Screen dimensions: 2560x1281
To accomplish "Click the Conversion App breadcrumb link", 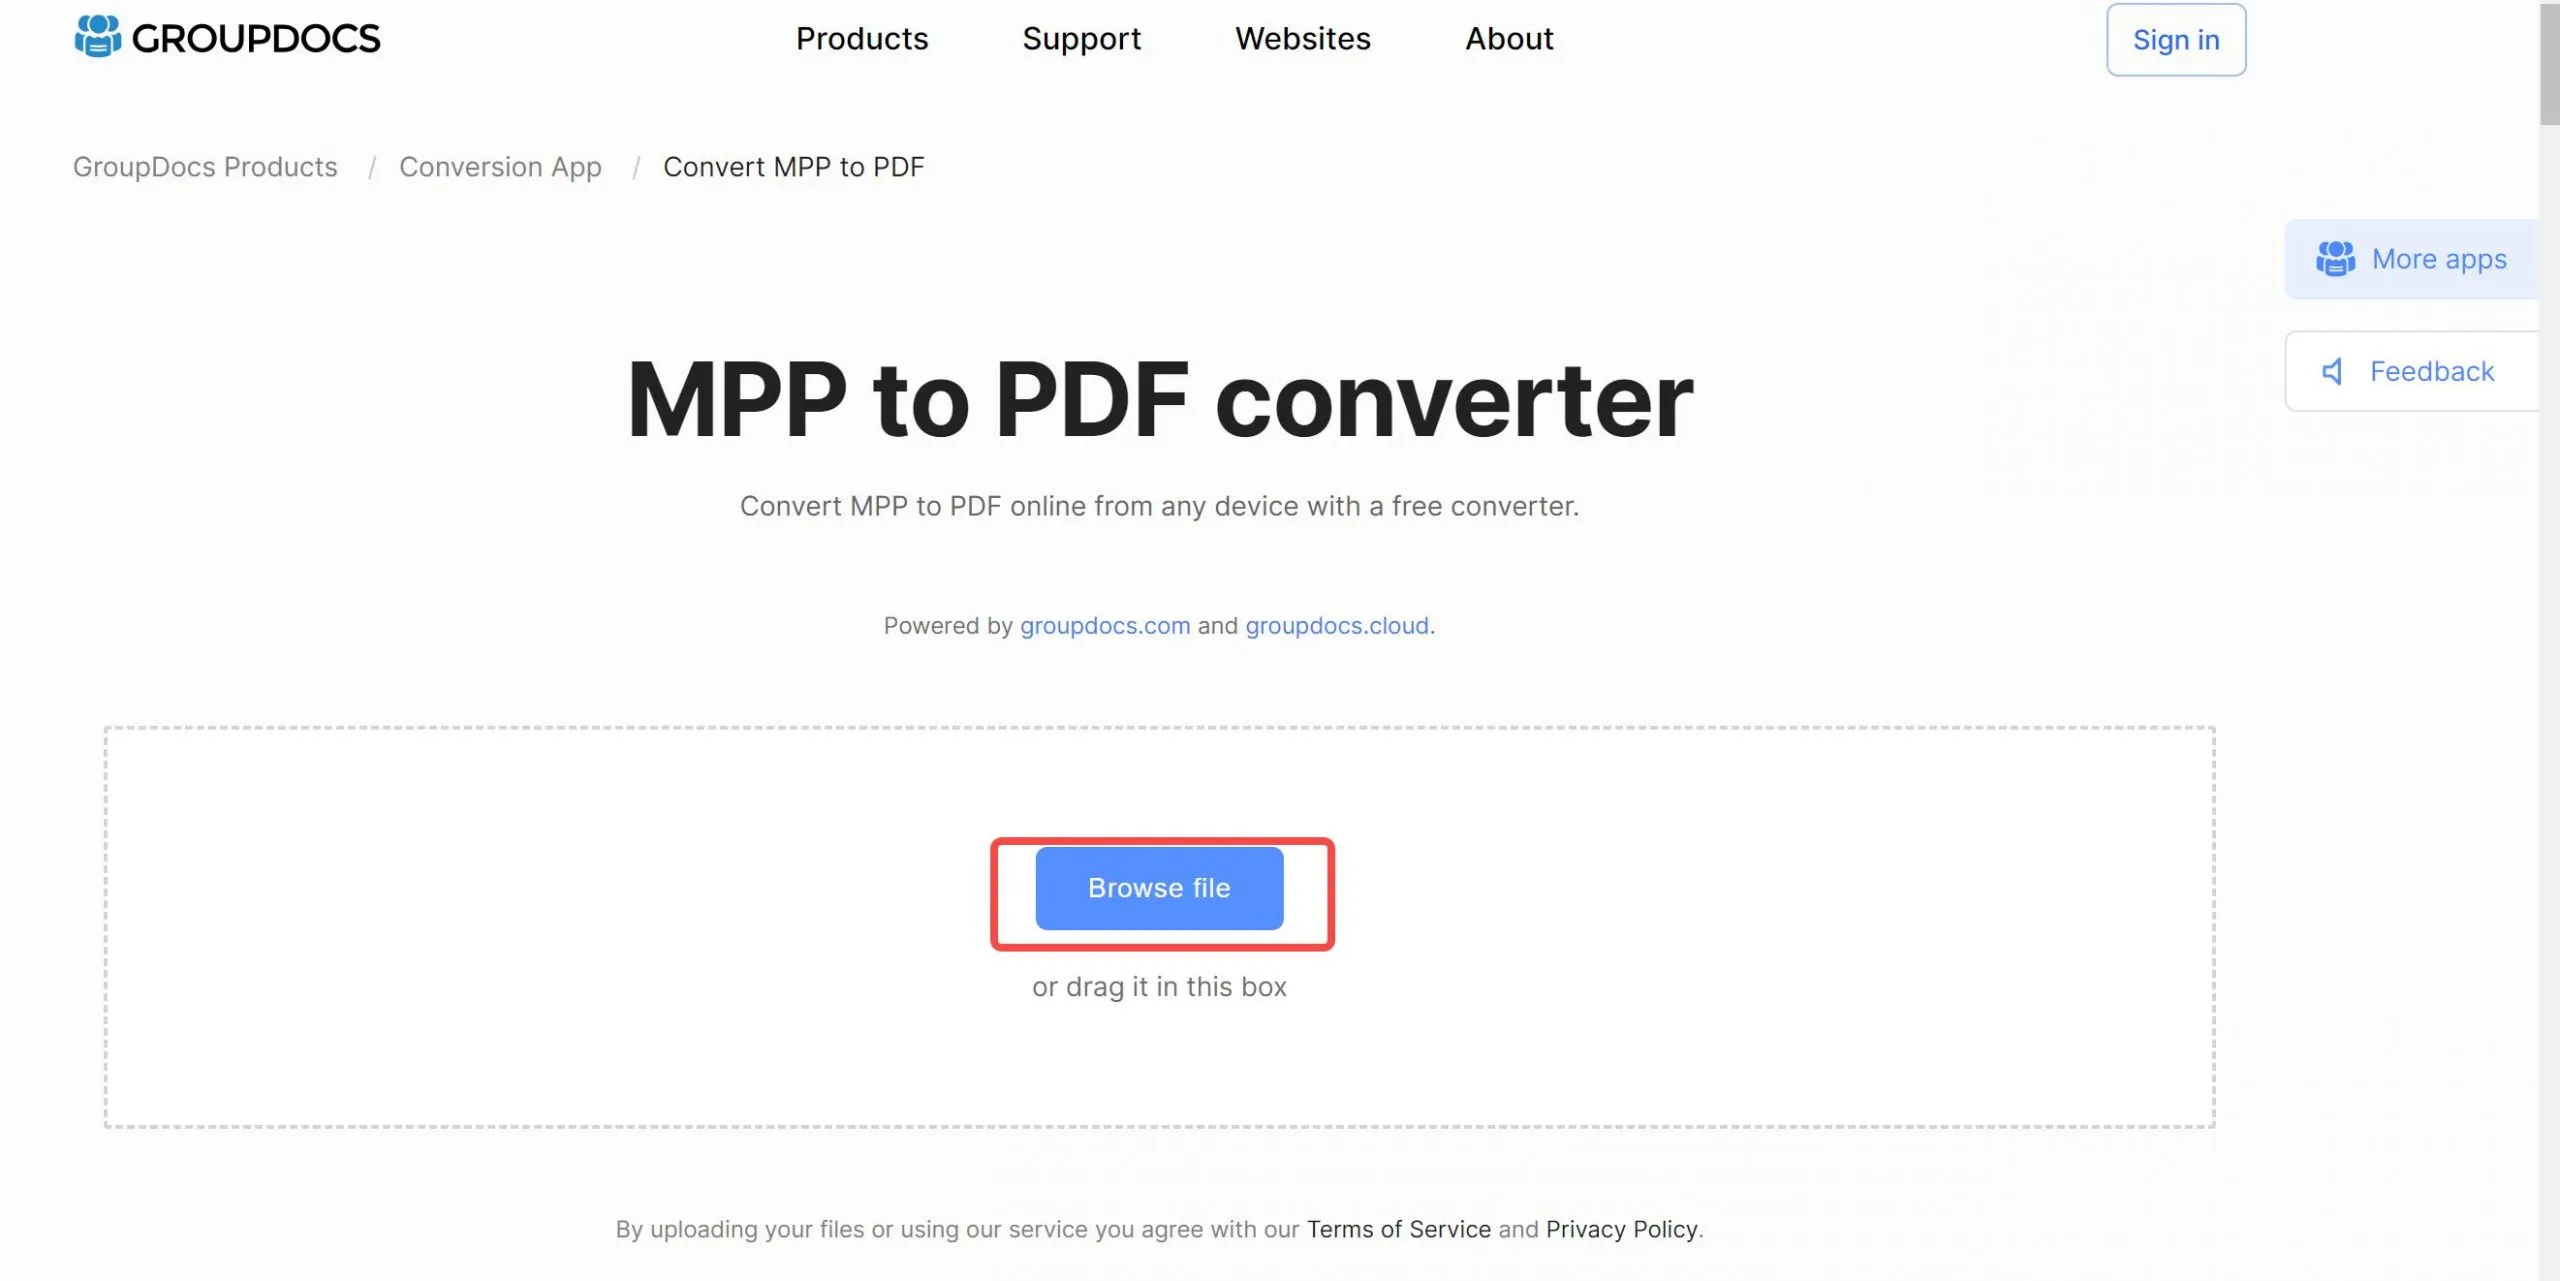I will pyautogui.click(x=500, y=165).
